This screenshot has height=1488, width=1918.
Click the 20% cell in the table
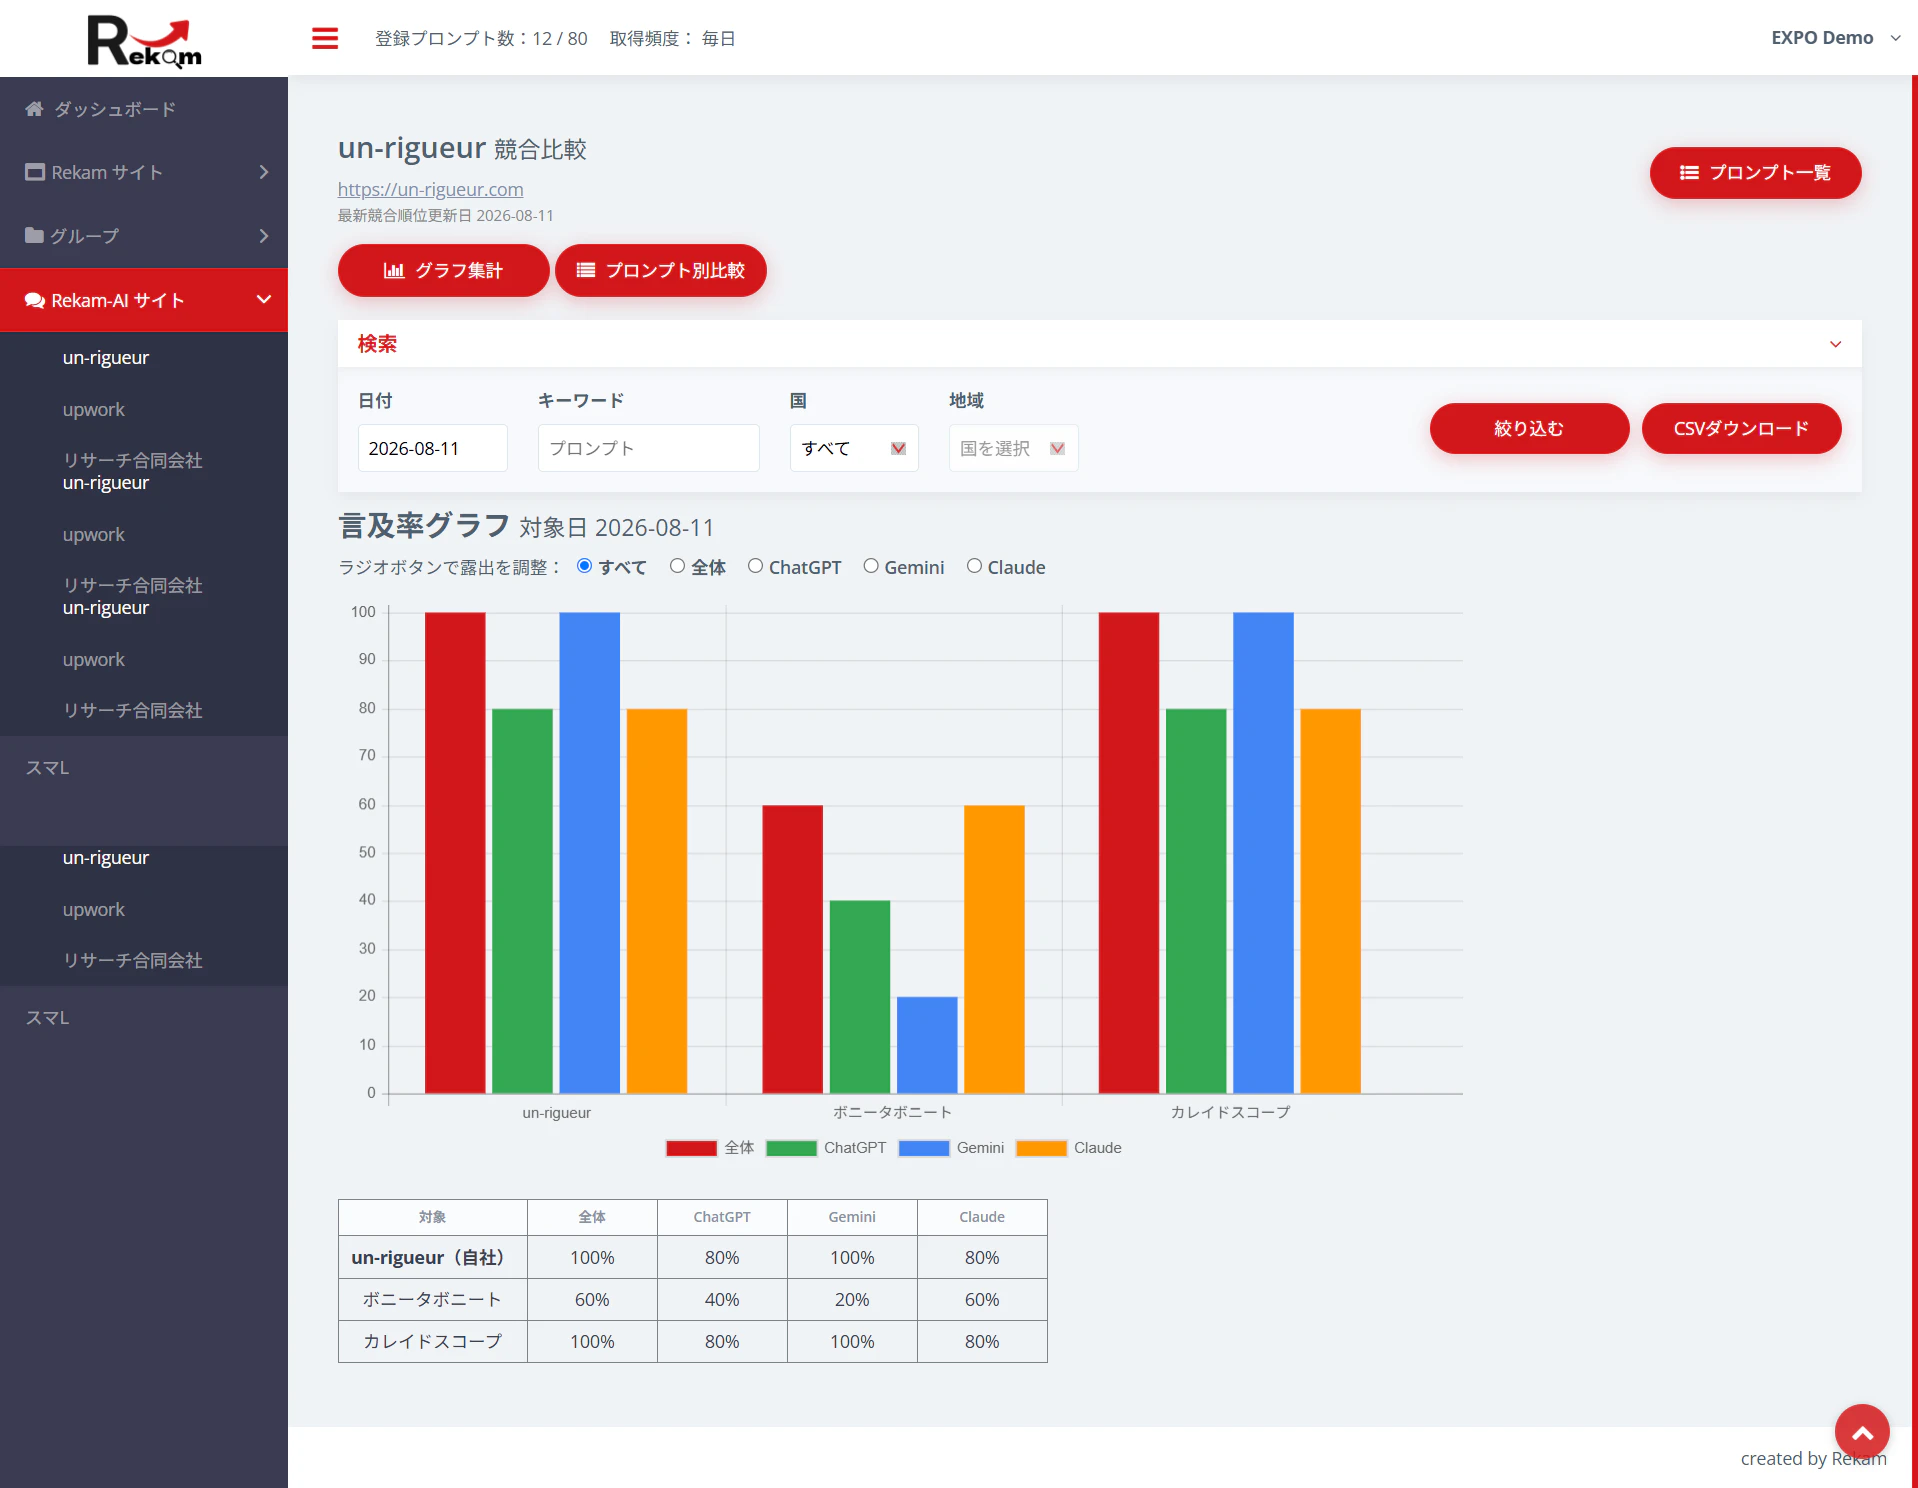(852, 1299)
